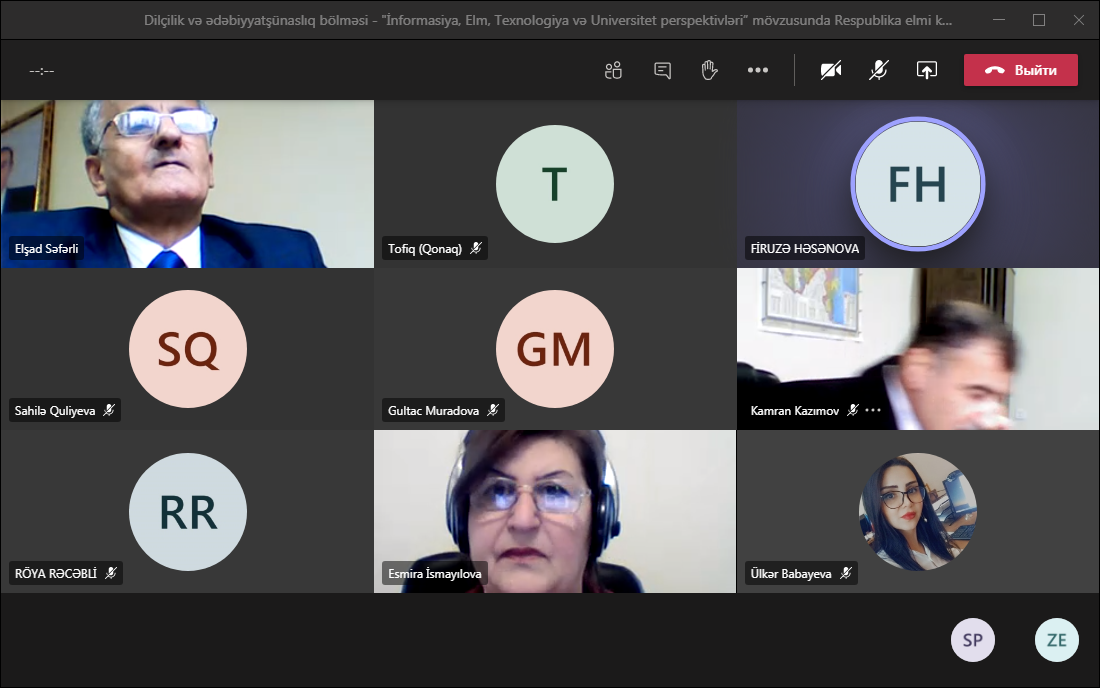Image resolution: width=1100 pixels, height=688 pixels.
Task: Click the Gultac Muradova name label
Action: [x=434, y=410]
